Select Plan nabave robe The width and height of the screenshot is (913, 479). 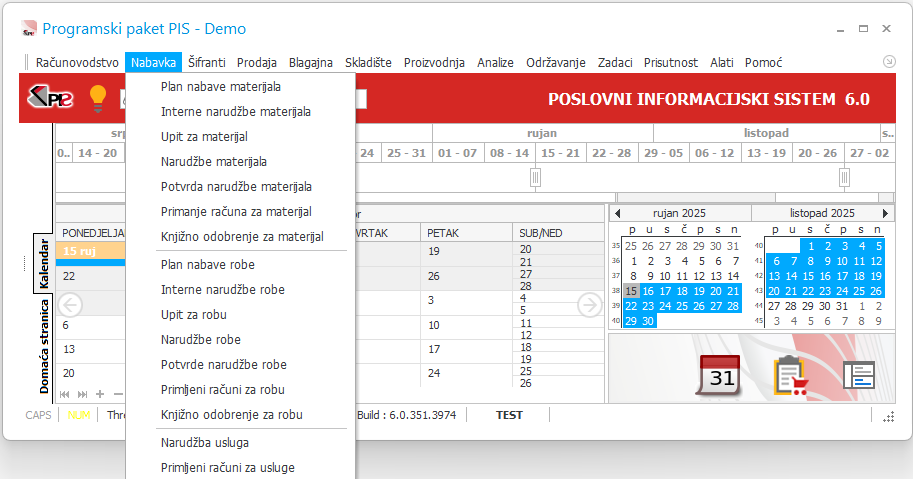(240, 265)
